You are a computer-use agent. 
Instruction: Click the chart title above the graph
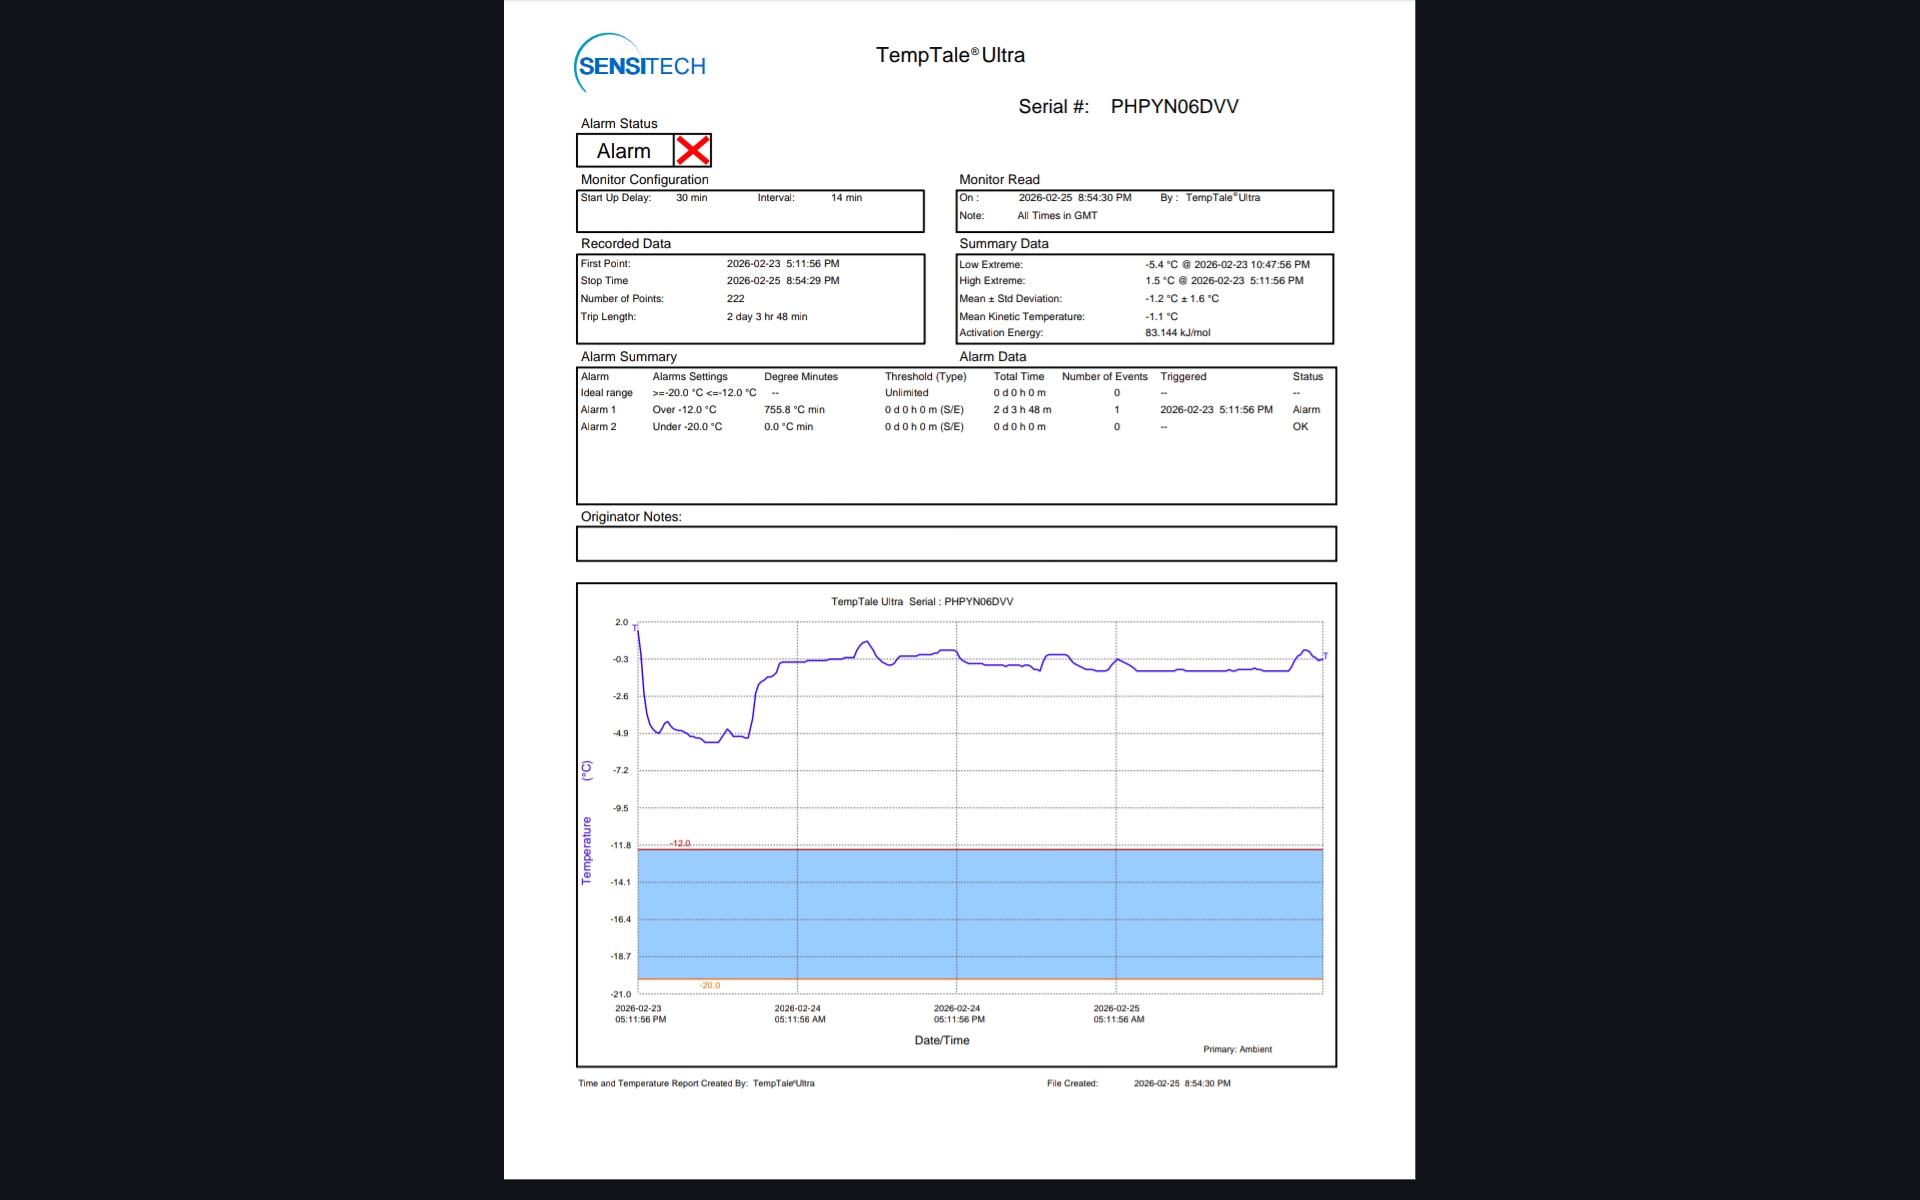pyautogui.click(x=922, y=602)
